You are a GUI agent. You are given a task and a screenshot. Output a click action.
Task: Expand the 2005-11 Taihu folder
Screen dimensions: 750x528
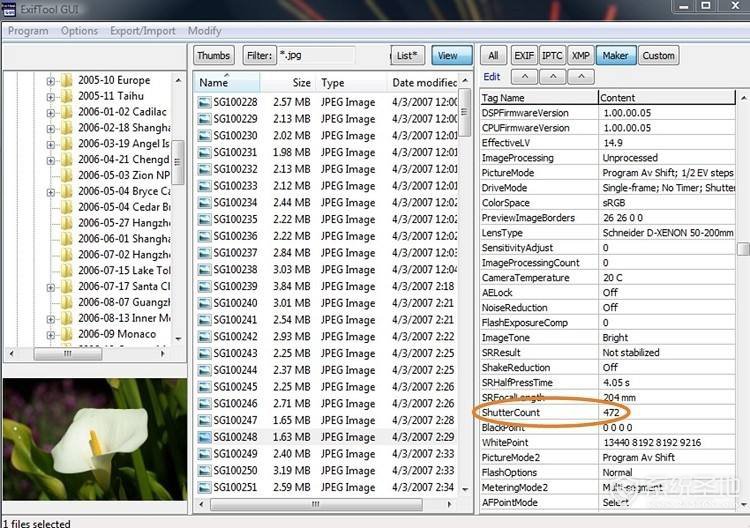coord(50,97)
